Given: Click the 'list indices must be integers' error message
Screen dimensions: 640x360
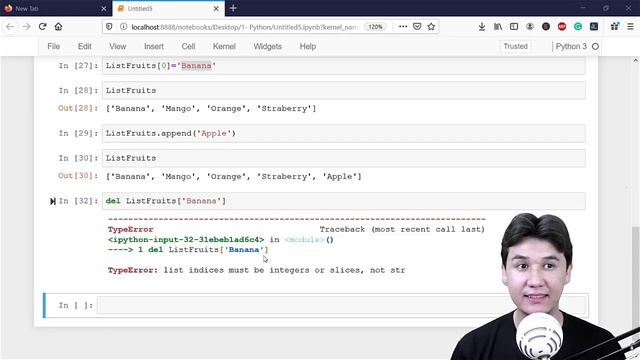Looking at the screenshot, I should pos(256,270).
